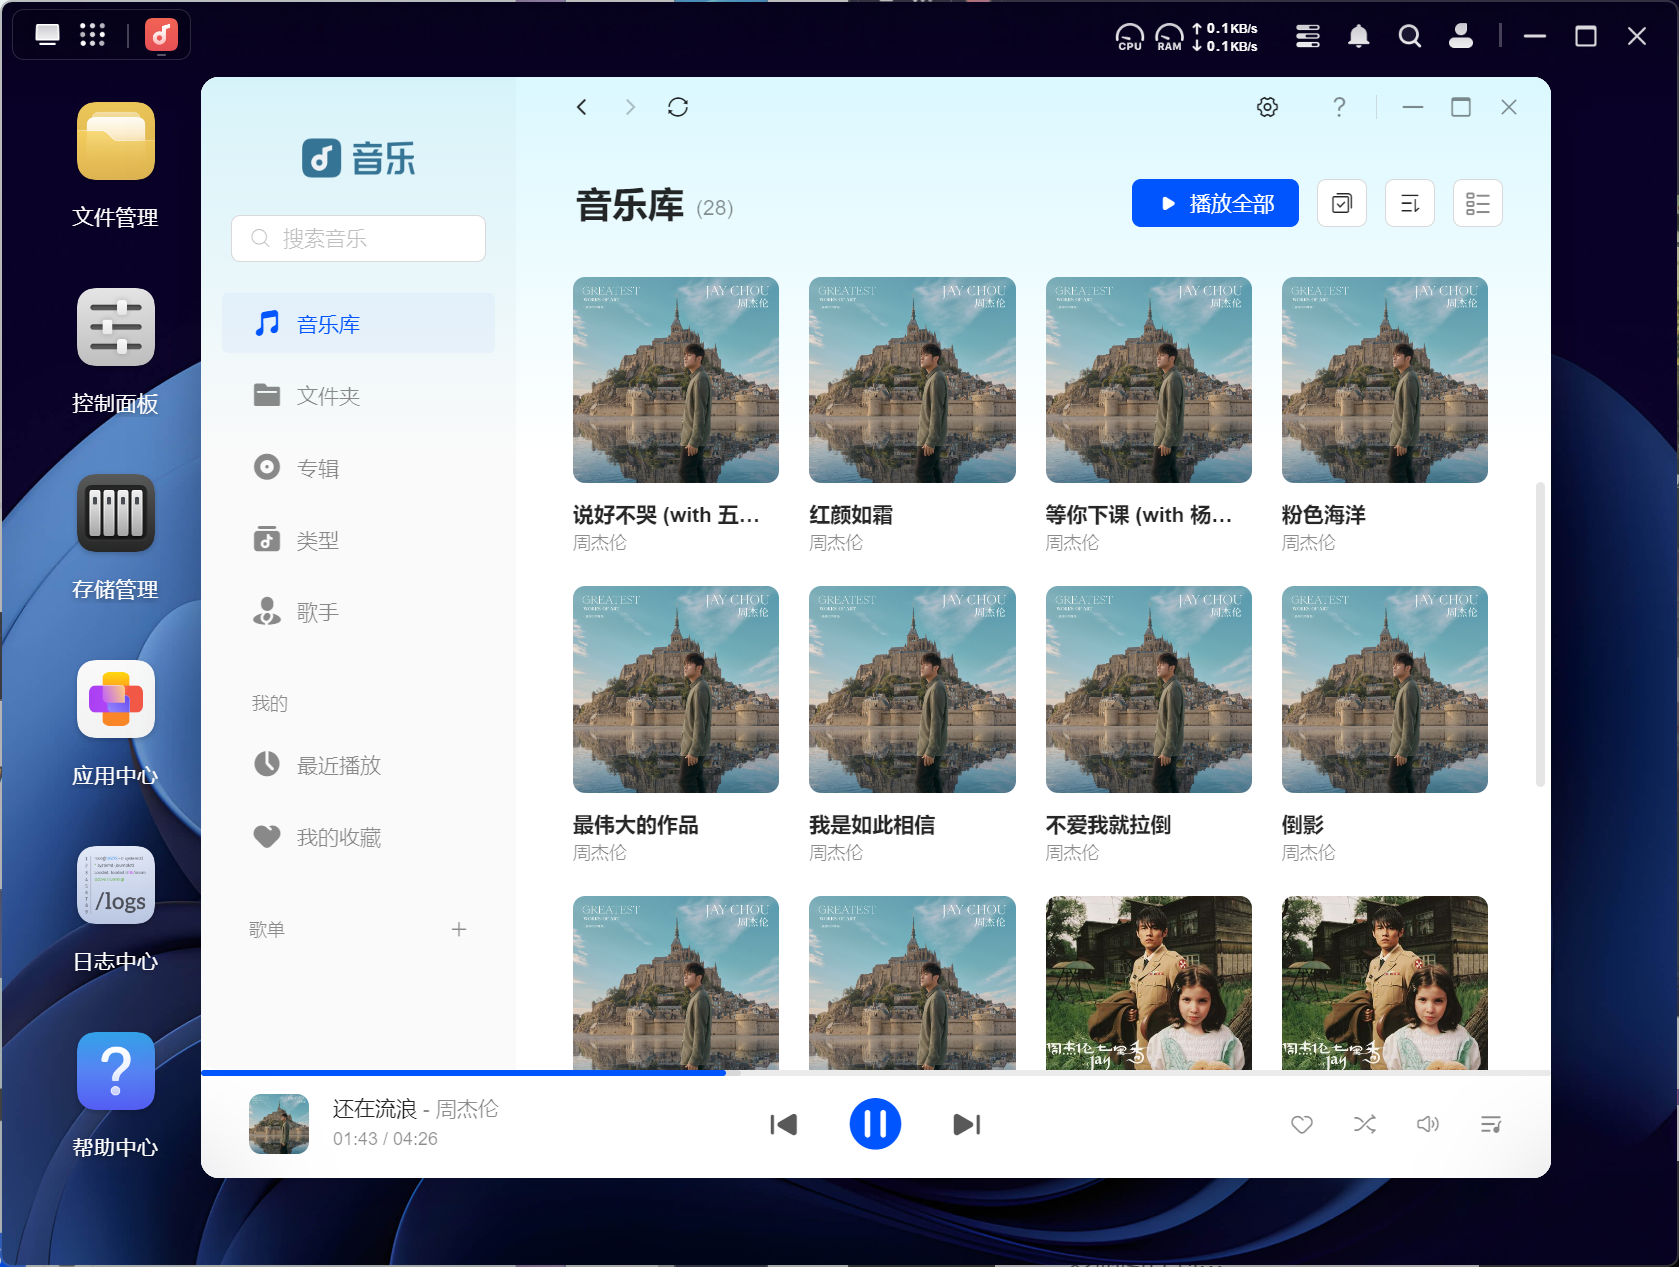1679x1267 pixels.
Task: Seek within the playback progress bar
Action: pos(875,1073)
